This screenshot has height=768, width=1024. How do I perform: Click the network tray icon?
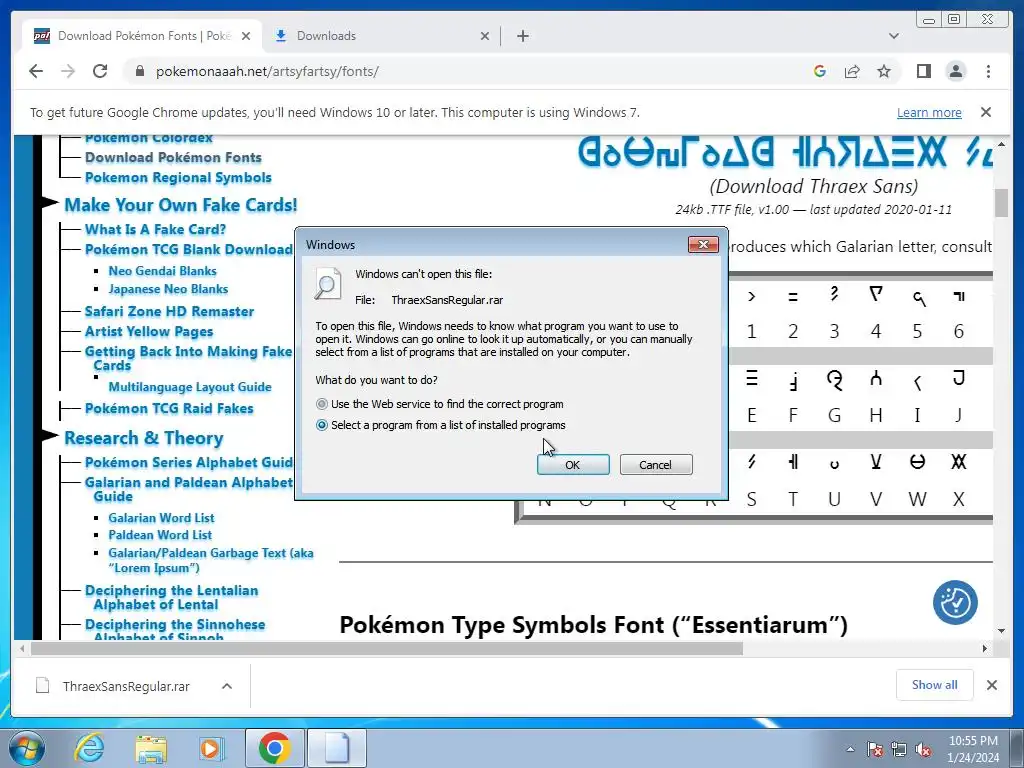[899, 749]
